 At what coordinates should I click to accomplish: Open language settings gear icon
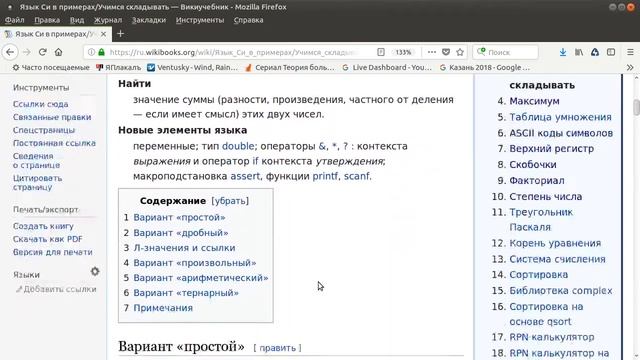tap(95, 271)
